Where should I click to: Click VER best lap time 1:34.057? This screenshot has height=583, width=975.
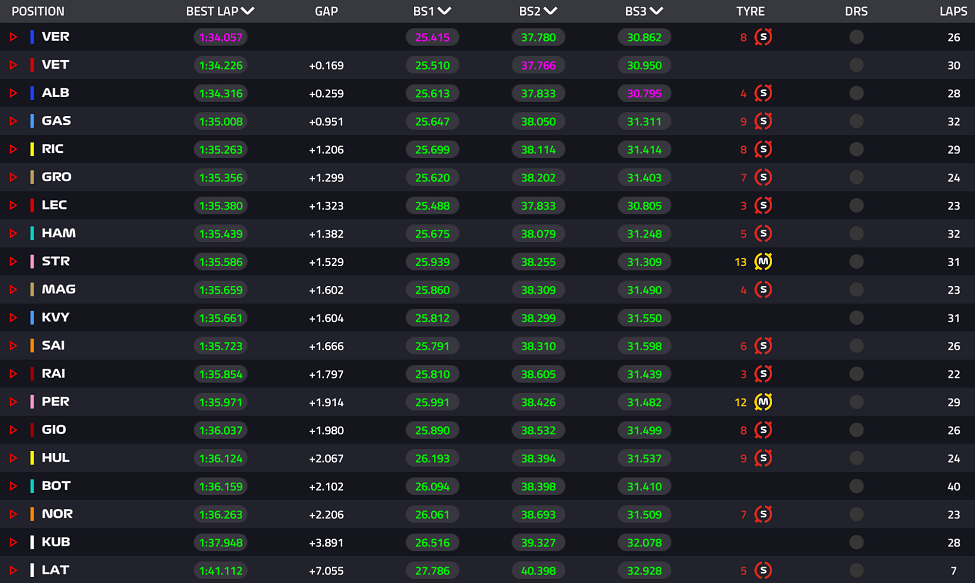tap(221, 37)
